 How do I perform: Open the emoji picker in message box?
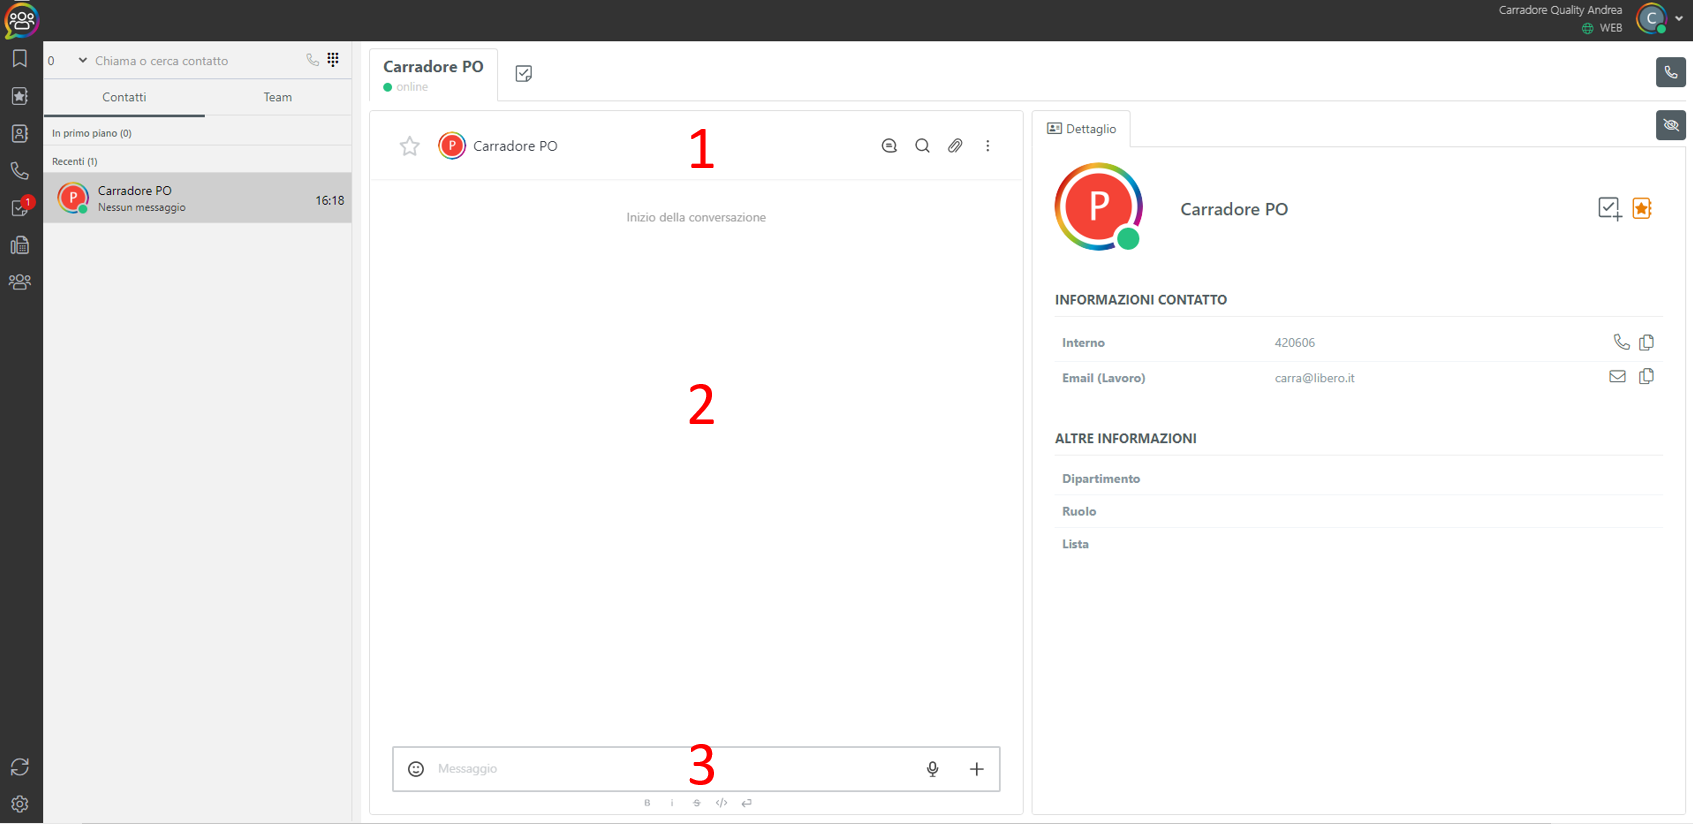[416, 769]
